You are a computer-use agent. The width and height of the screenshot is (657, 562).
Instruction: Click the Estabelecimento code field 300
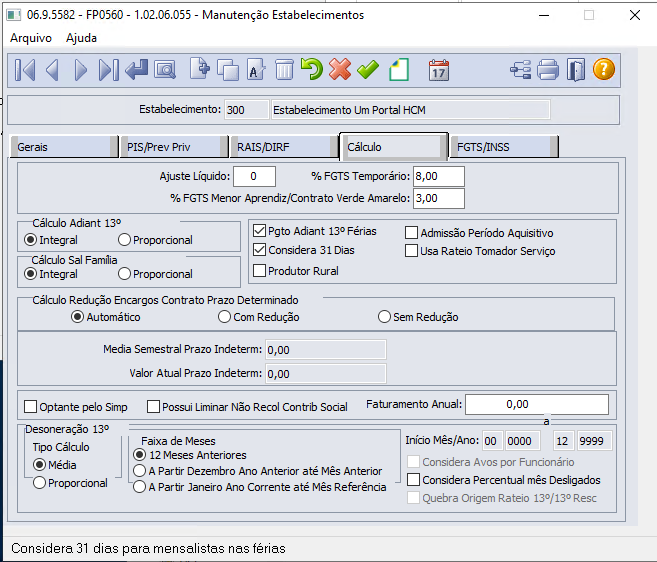coord(246,110)
